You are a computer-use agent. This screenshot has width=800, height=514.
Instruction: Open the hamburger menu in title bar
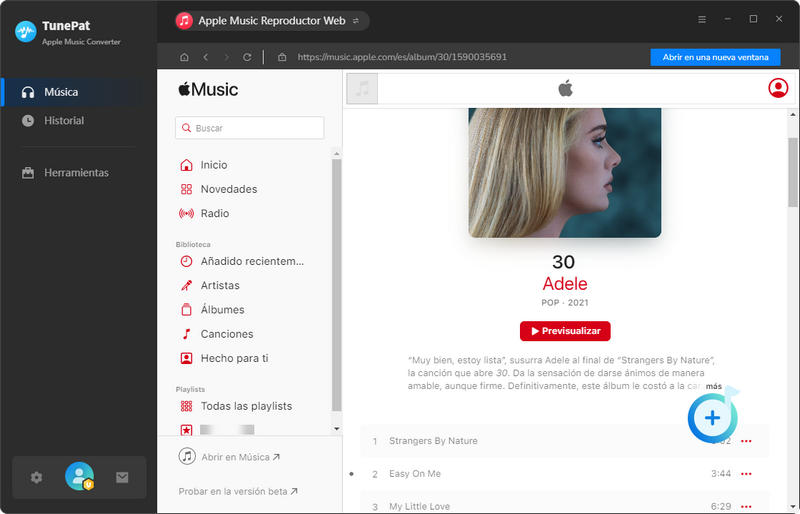pyautogui.click(x=702, y=19)
